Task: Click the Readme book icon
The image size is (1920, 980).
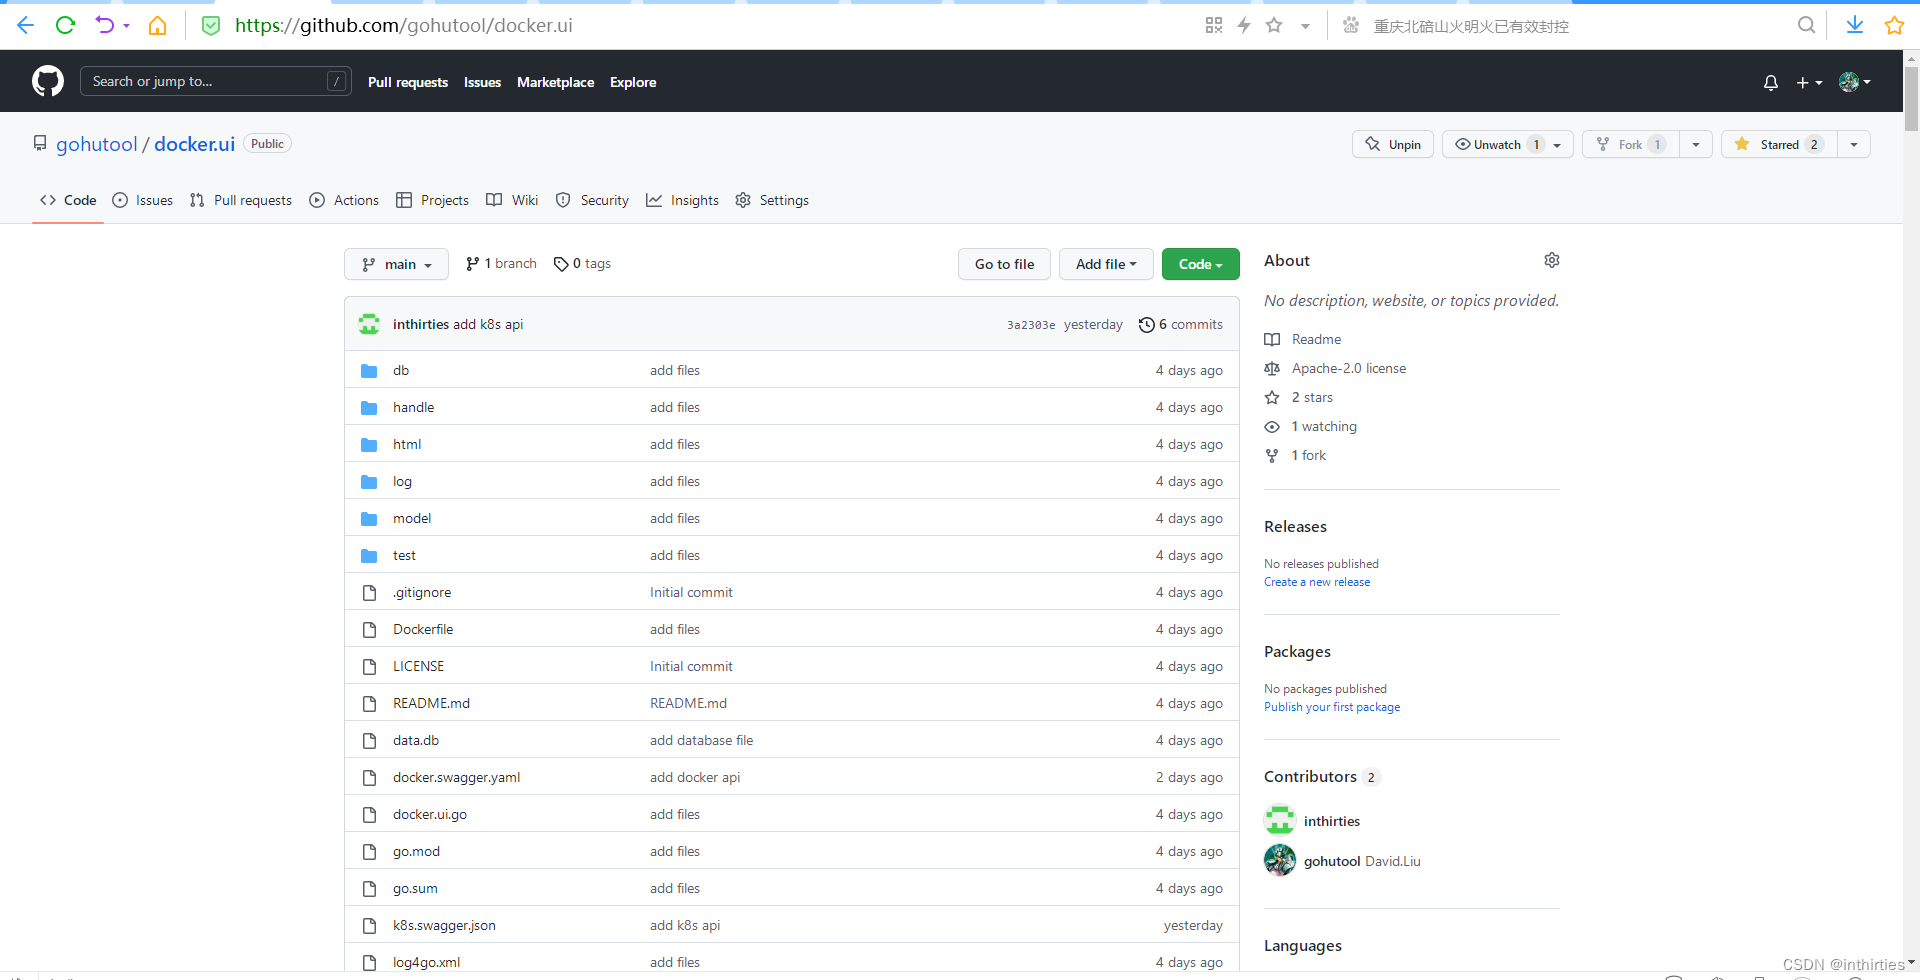Action: [1272, 339]
